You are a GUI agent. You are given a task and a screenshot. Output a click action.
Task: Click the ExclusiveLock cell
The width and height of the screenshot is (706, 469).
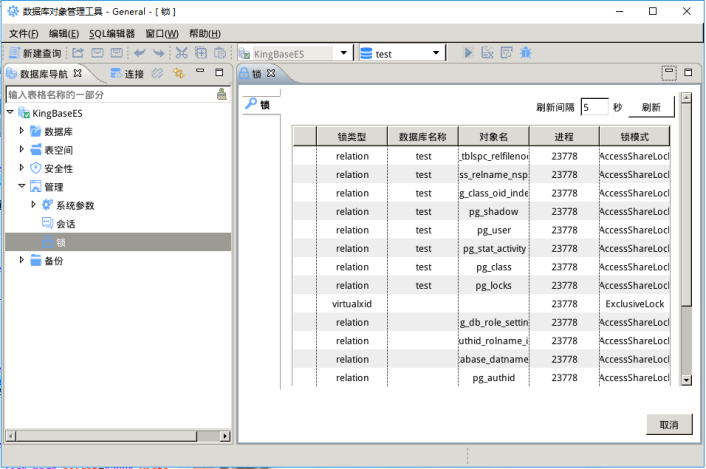tap(635, 304)
